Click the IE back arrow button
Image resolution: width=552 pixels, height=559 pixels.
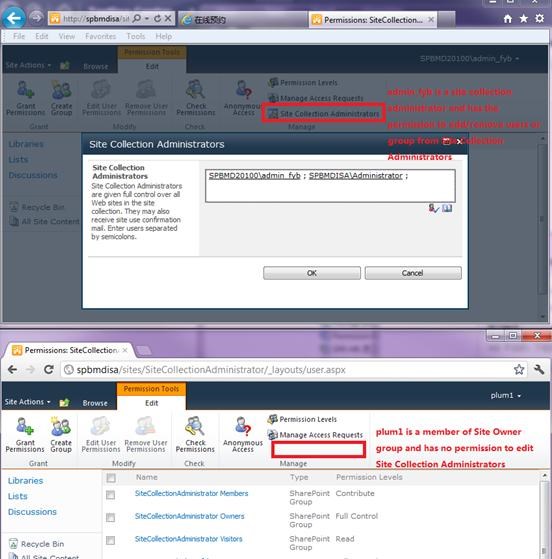pos(14,18)
